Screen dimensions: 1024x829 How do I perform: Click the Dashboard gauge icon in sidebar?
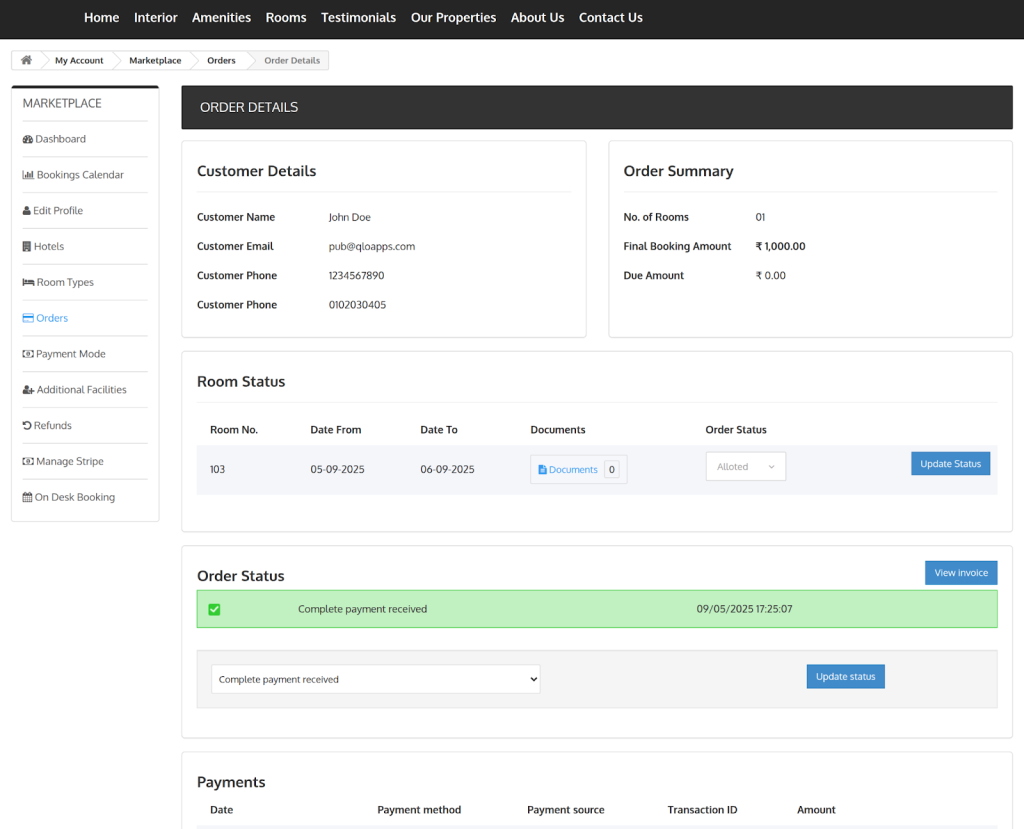pos(27,139)
